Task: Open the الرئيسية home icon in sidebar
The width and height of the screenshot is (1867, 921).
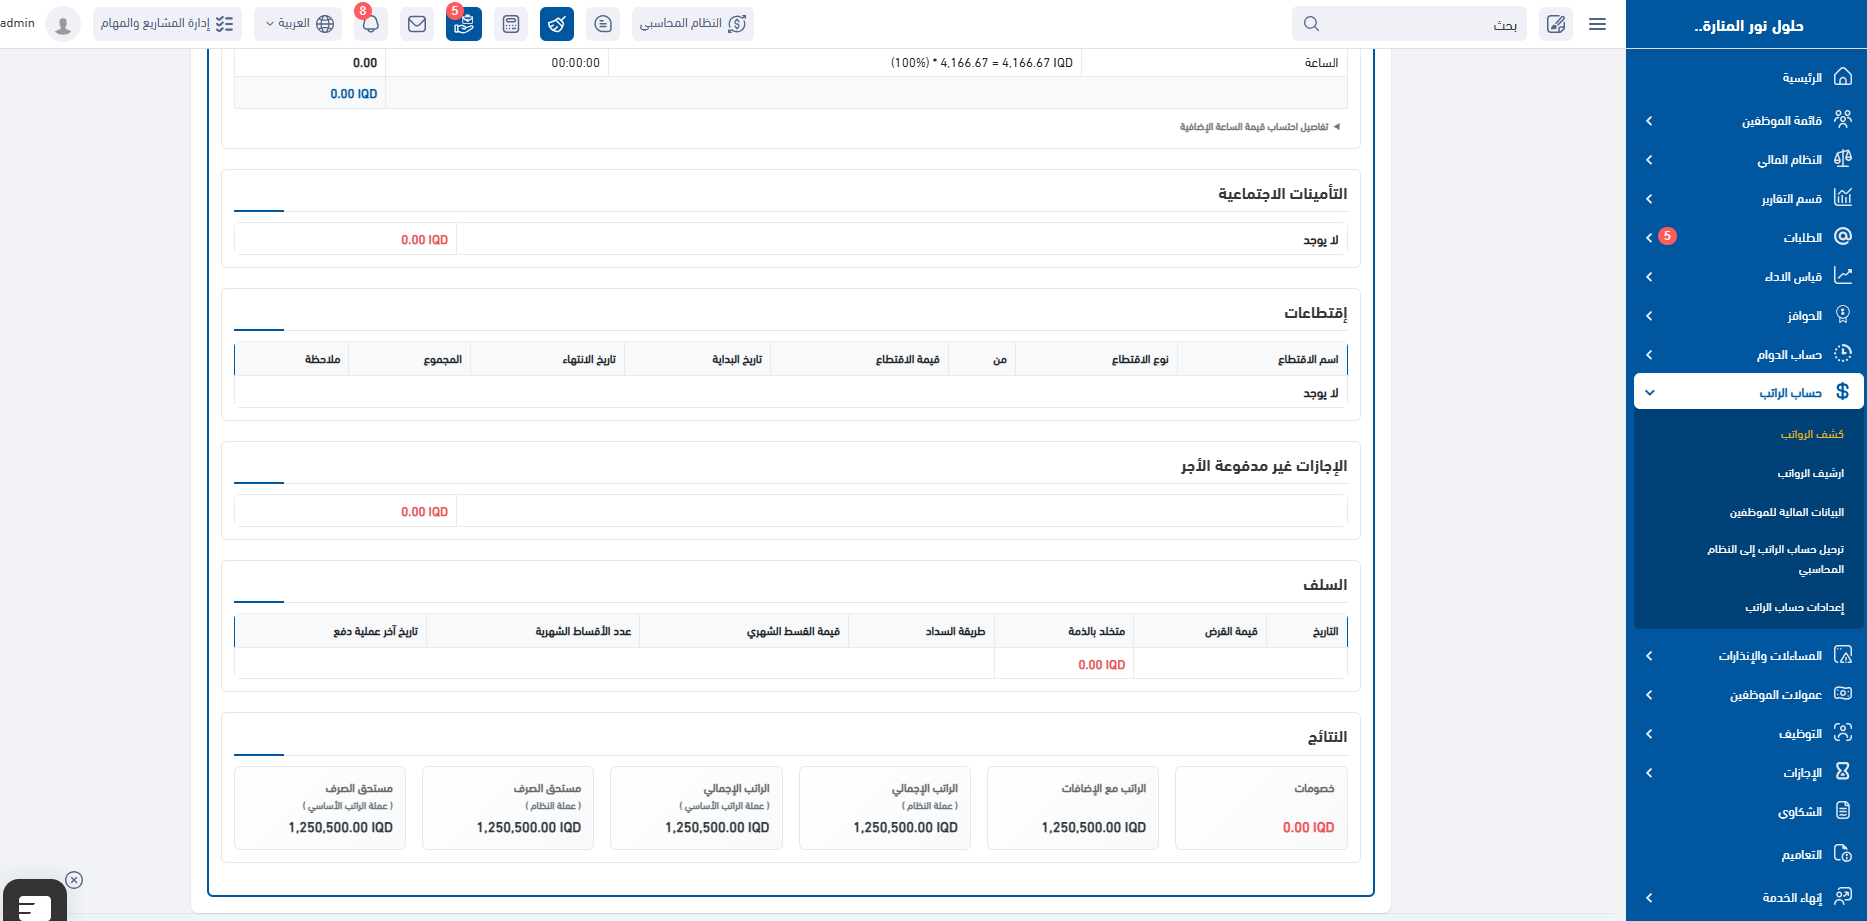Action: tap(1843, 77)
